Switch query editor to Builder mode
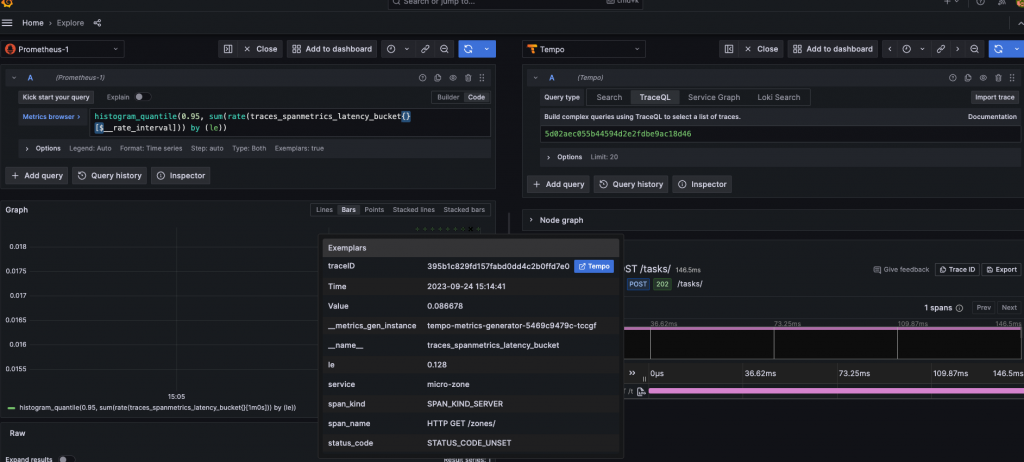This screenshot has width=1024, height=462. tap(448, 97)
